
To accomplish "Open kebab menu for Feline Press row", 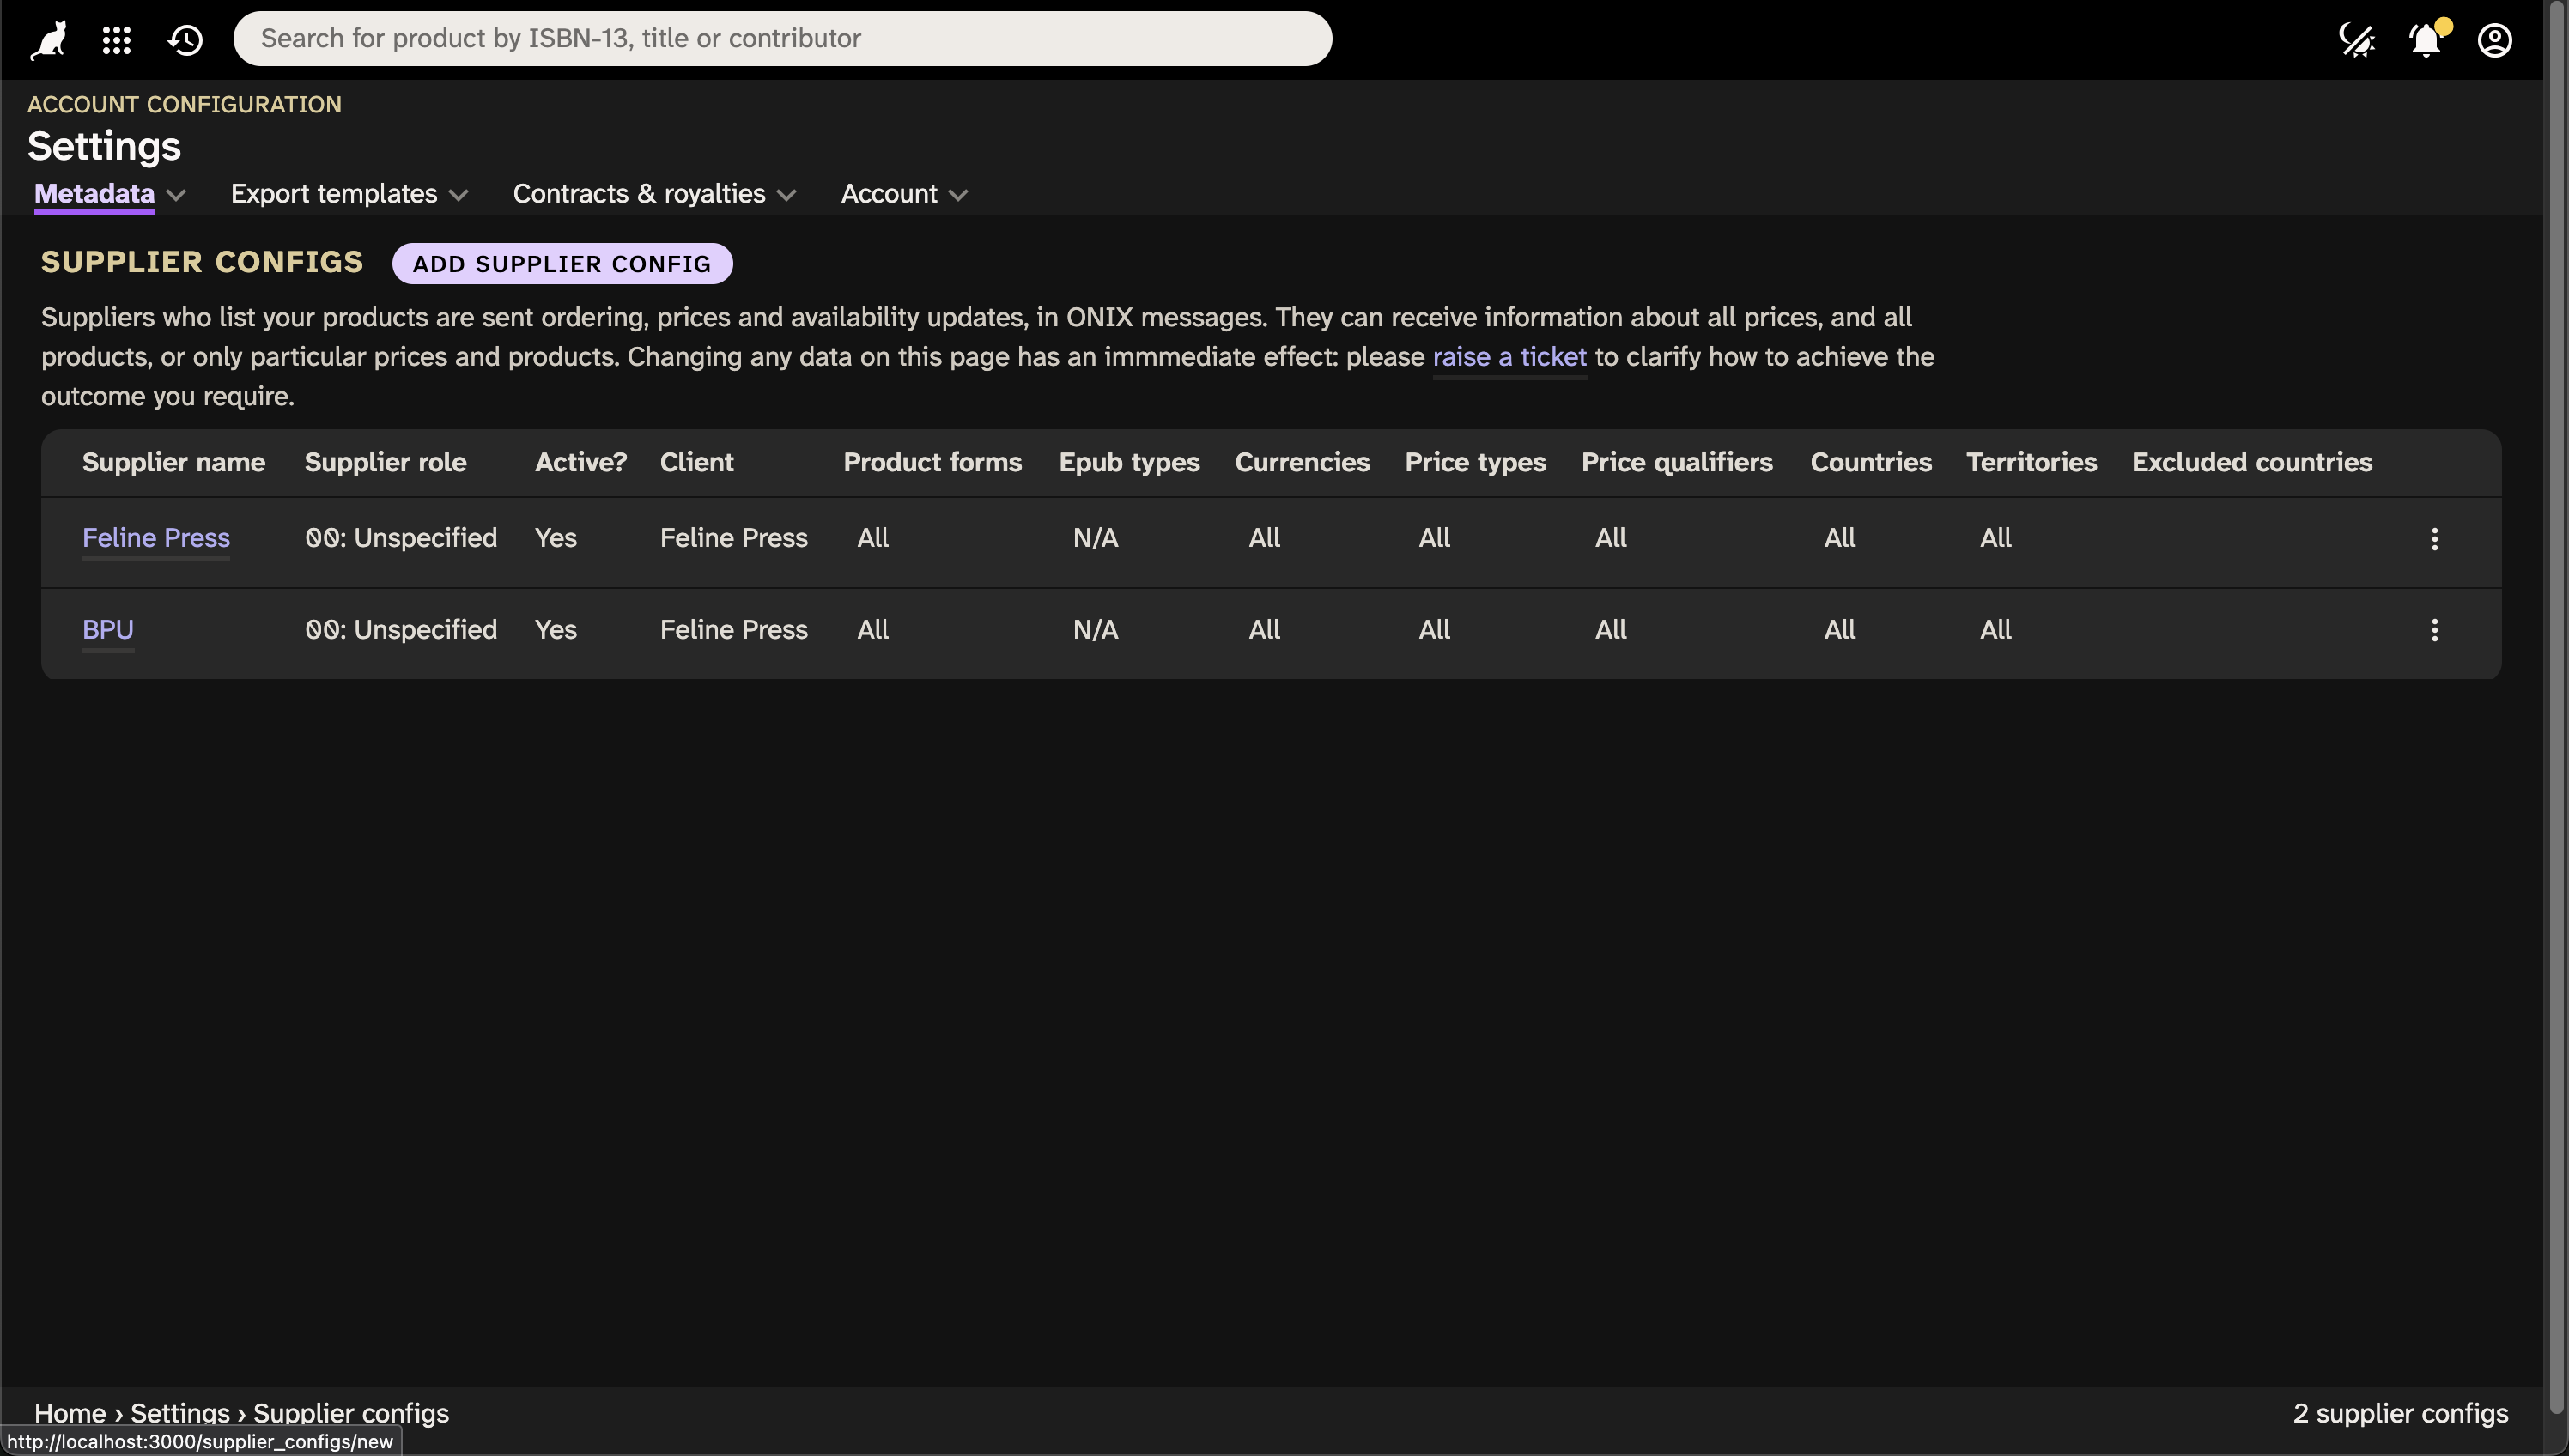I will click(2434, 539).
